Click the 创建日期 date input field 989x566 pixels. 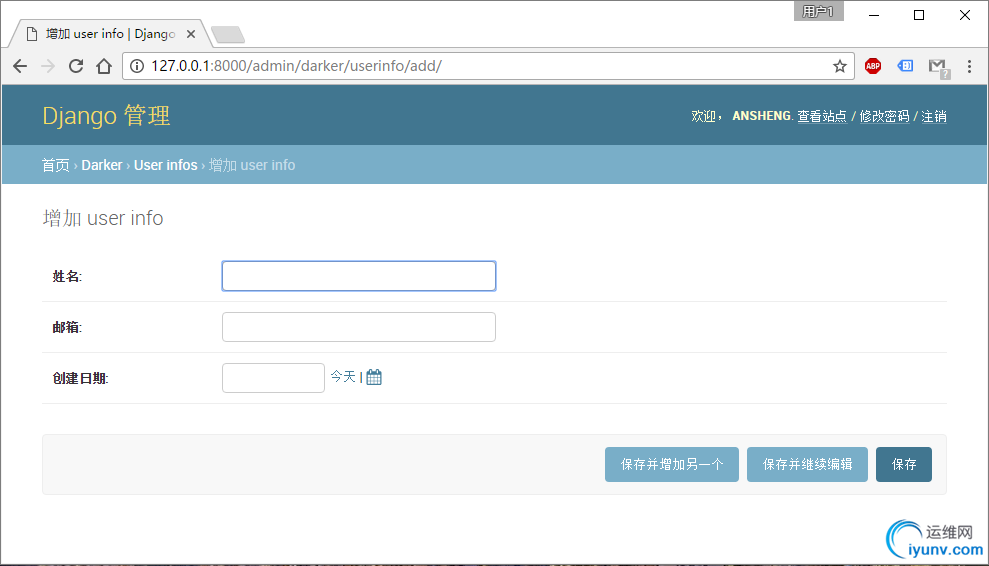point(273,378)
